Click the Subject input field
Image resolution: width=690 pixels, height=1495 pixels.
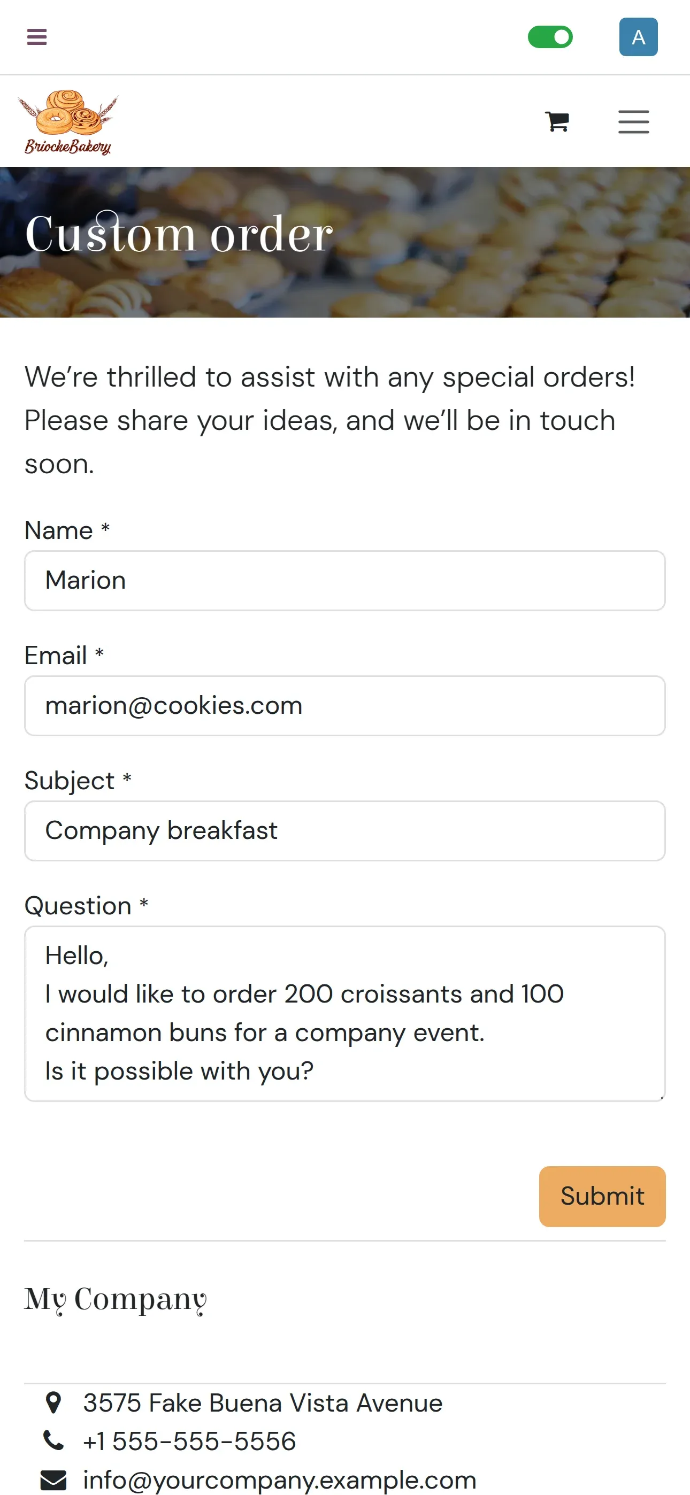pos(345,830)
